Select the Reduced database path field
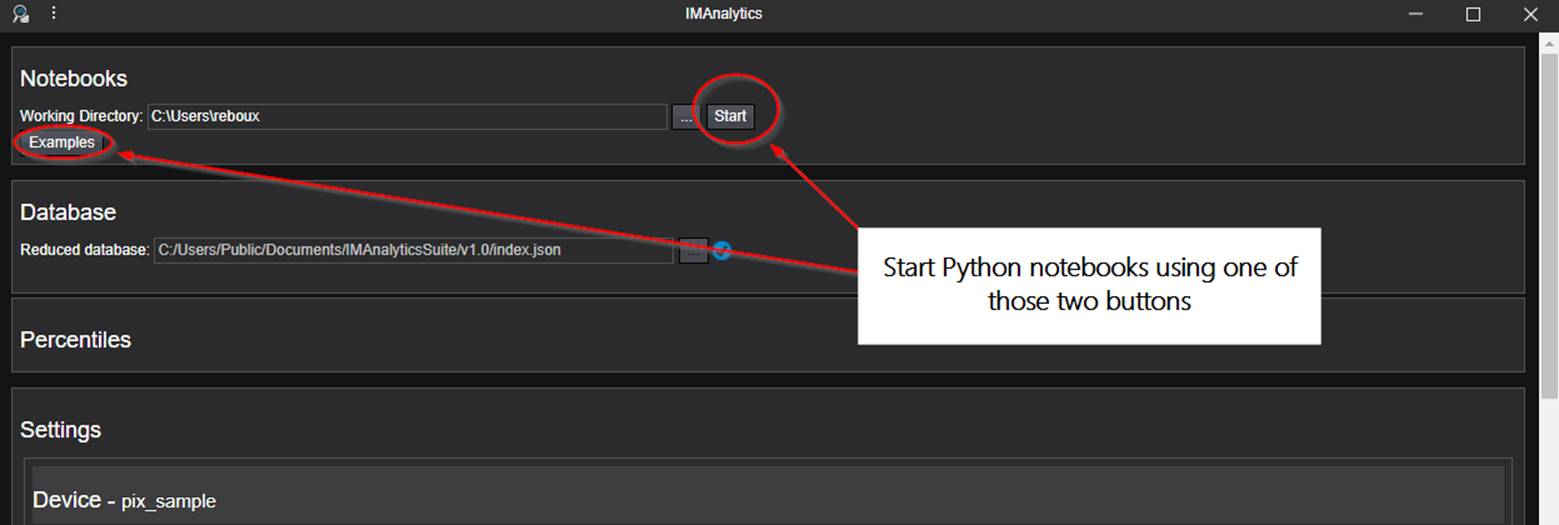Screen dimensions: 1559x525 click(413, 250)
